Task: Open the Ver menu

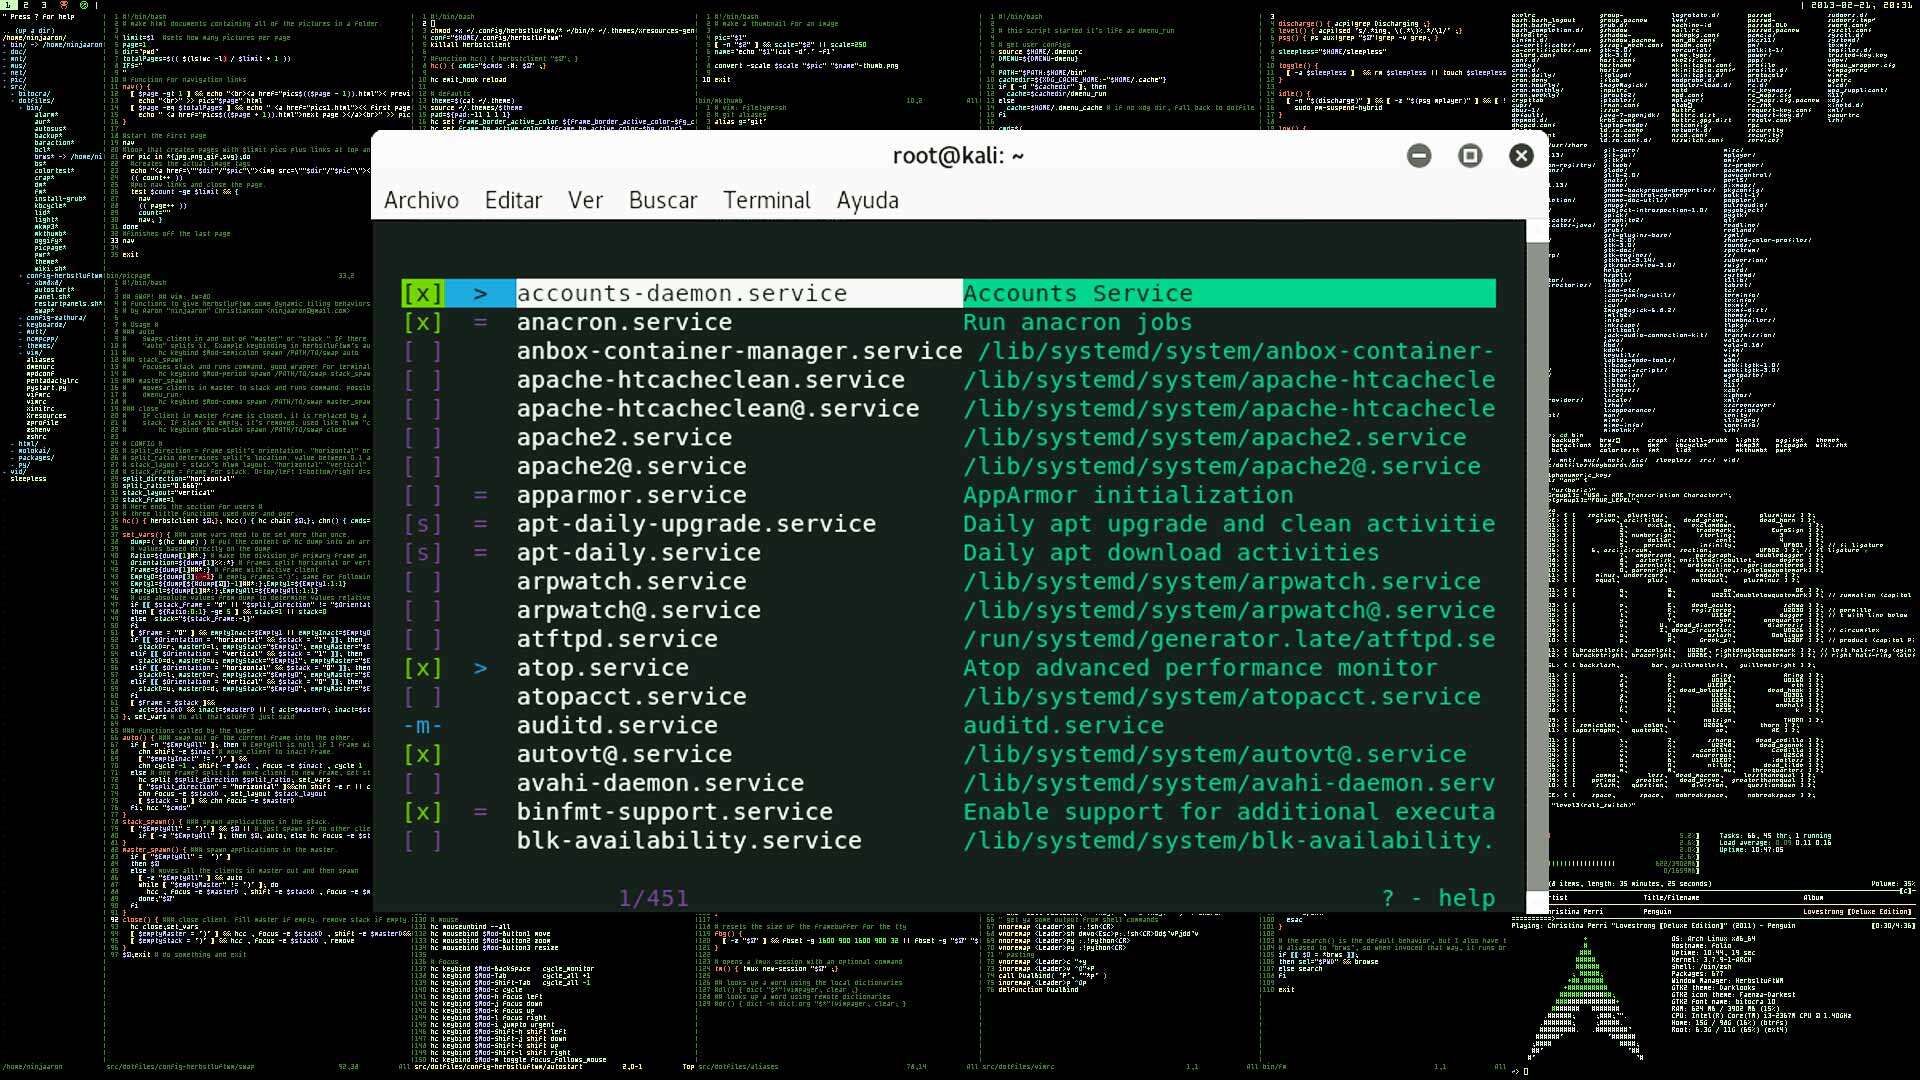Action: click(x=585, y=200)
